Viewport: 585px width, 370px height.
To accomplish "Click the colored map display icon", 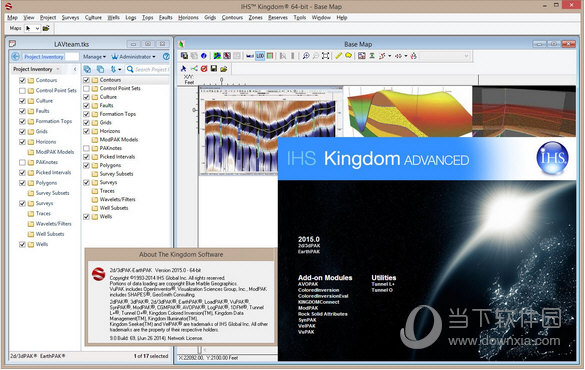I will click(x=217, y=56).
